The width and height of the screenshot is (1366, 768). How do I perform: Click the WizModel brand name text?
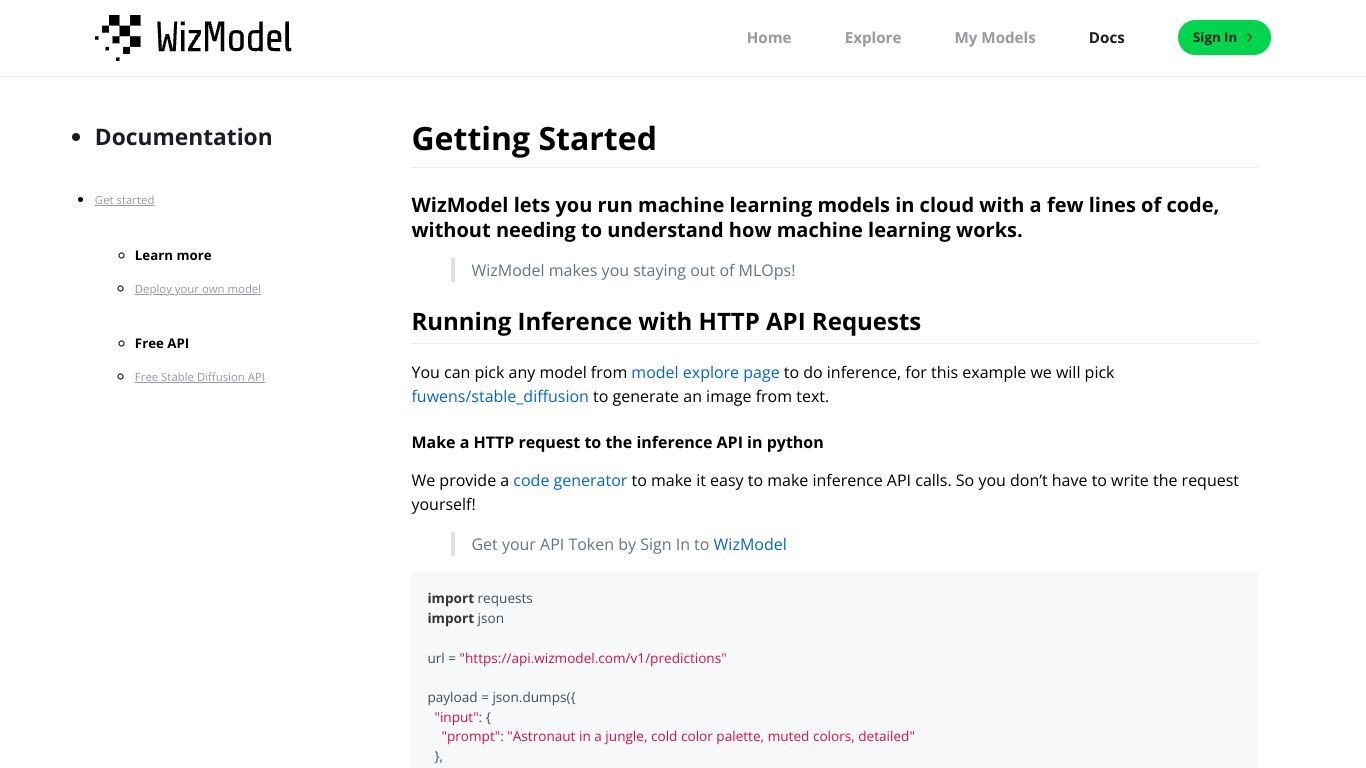click(x=224, y=38)
